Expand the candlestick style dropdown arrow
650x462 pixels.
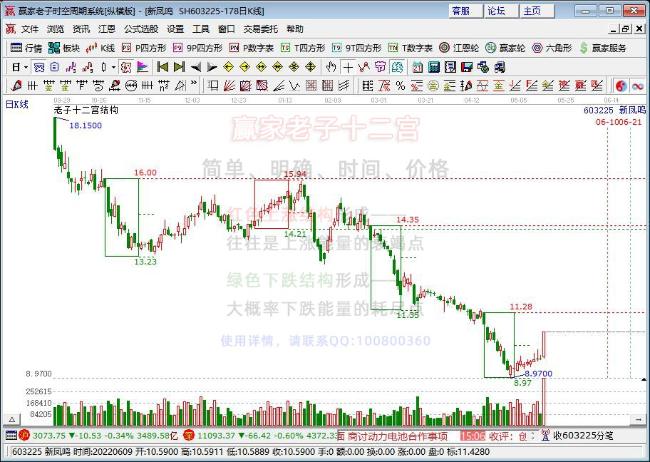click(113, 67)
